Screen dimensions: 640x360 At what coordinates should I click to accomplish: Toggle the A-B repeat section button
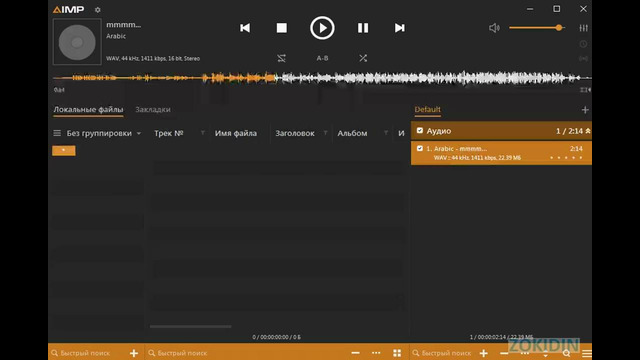click(322, 58)
